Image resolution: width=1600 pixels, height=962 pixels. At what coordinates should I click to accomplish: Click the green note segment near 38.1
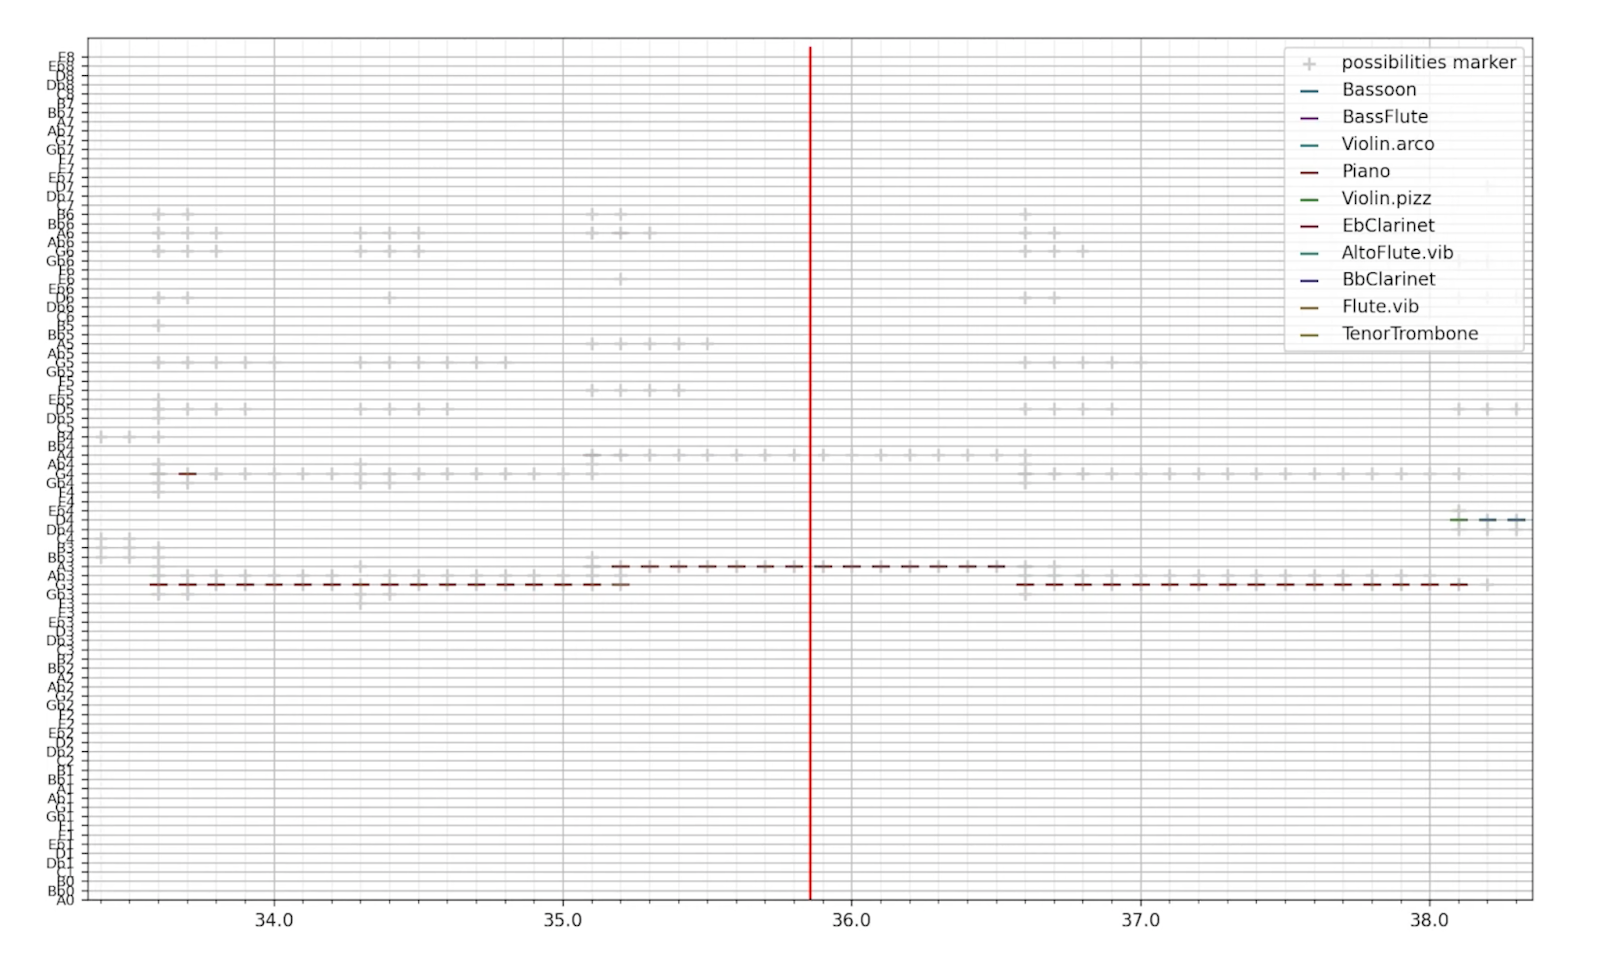(1459, 520)
